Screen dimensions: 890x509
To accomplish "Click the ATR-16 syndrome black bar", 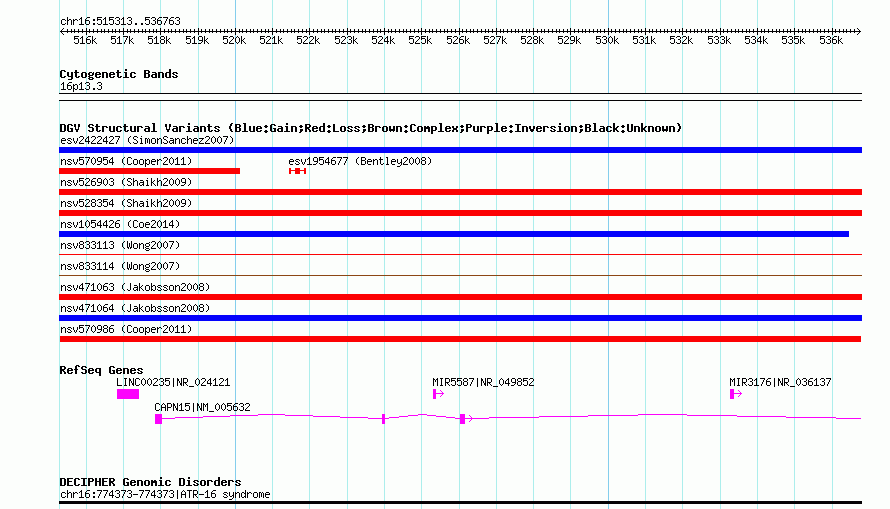I will pos(460,503).
